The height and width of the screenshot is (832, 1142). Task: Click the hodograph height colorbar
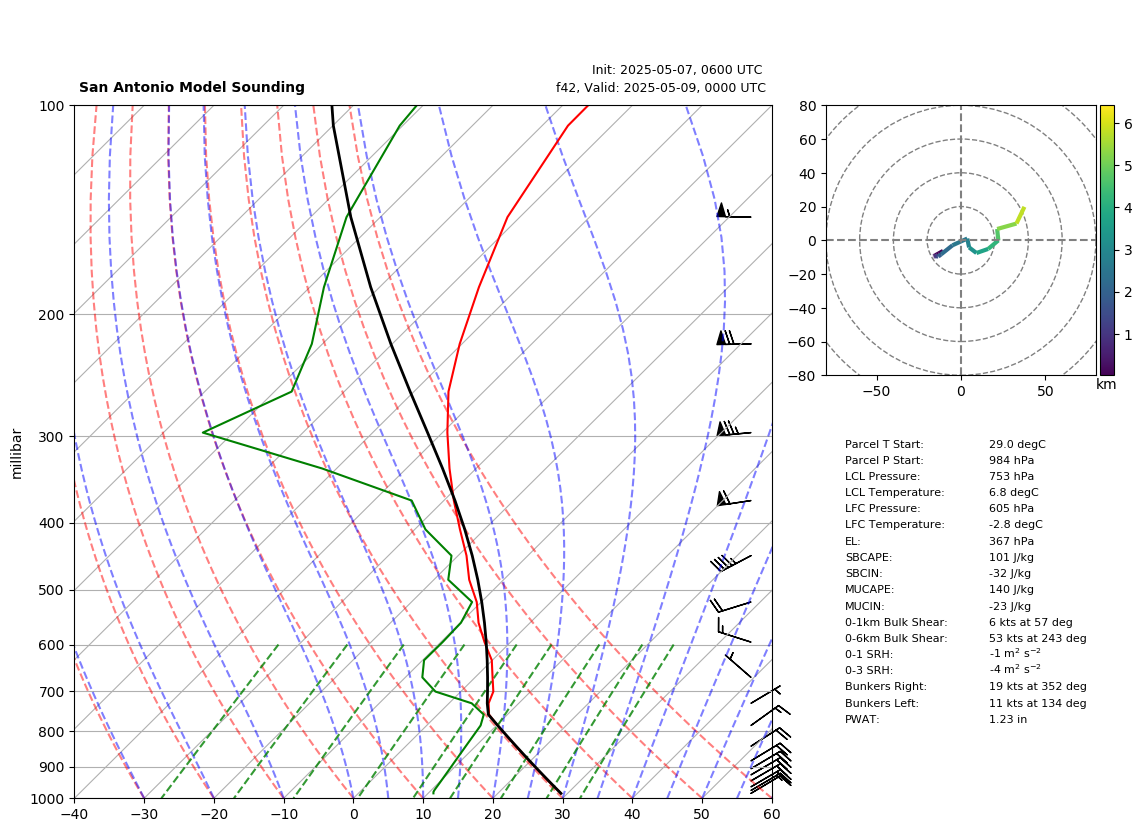point(1107,240)
